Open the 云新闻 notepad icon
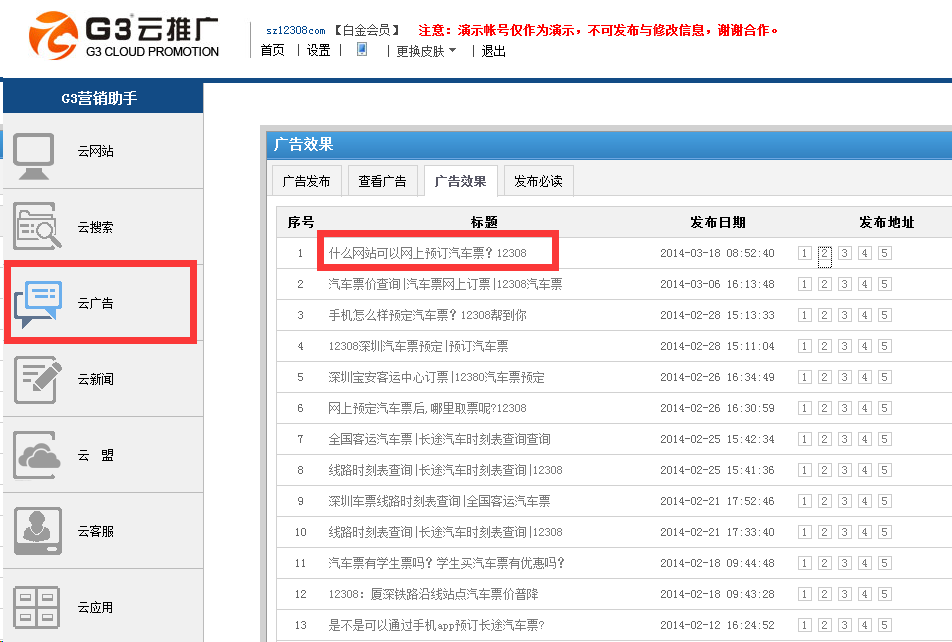 38,379
